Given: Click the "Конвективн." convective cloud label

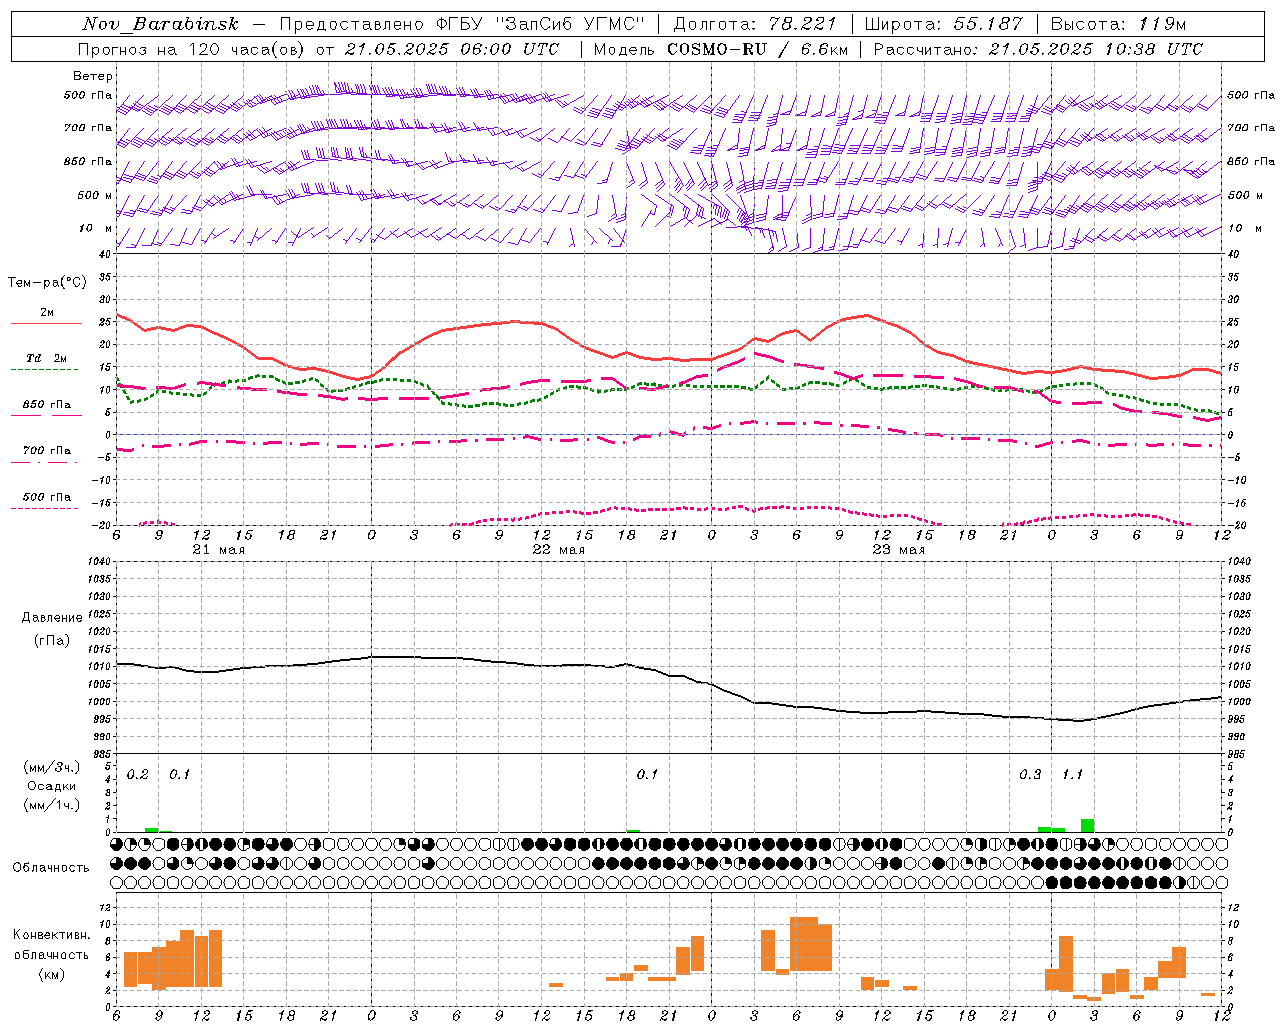Looking at the screenshot, I should (52, 935).
